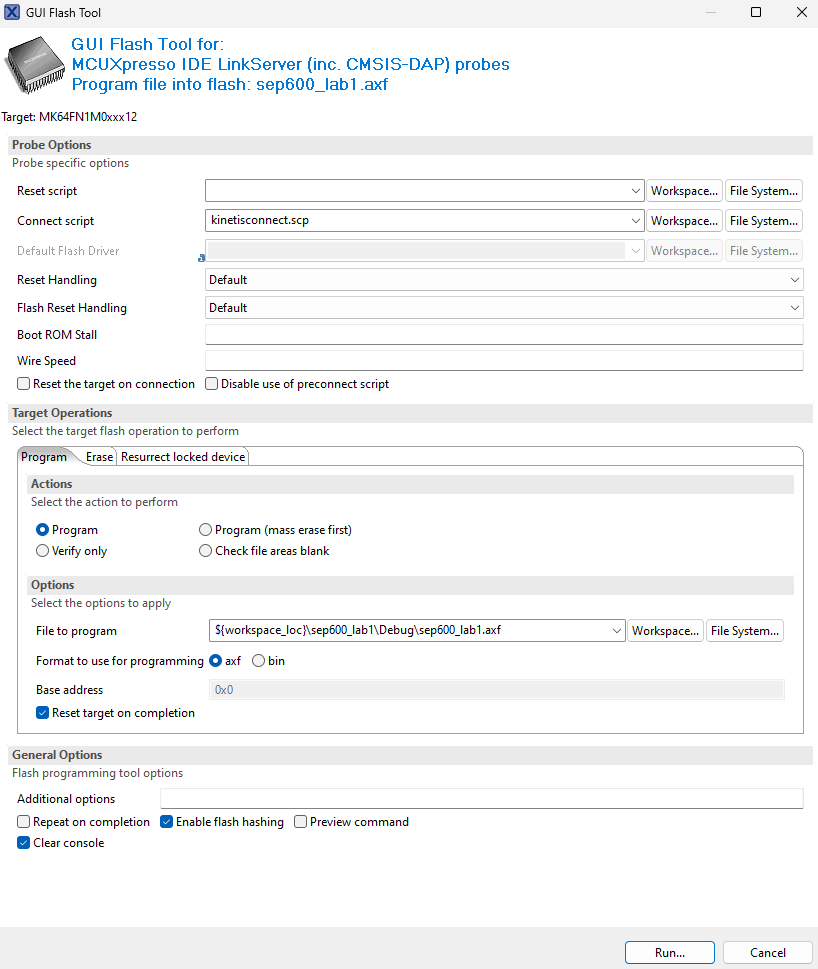This screenshot has height=969, width=818.
Task: Open the Resurrect locked device tab
Action: point(182,456)
